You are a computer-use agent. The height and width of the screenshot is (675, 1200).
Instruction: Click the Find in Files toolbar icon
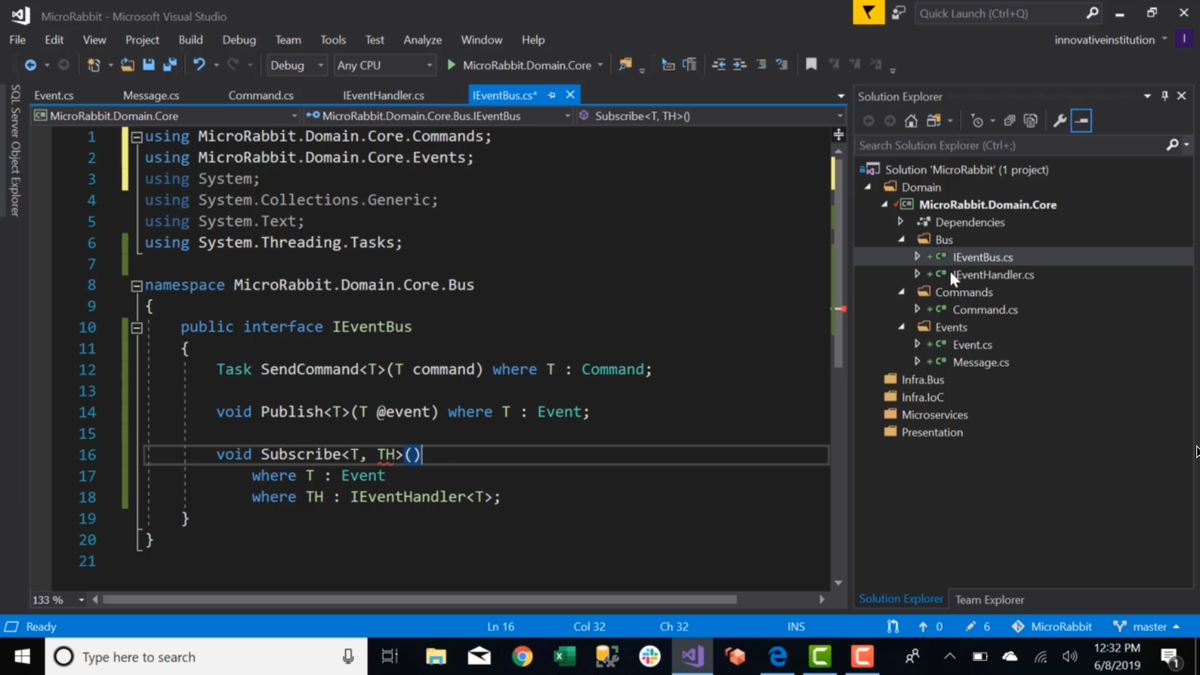(626, 65)
